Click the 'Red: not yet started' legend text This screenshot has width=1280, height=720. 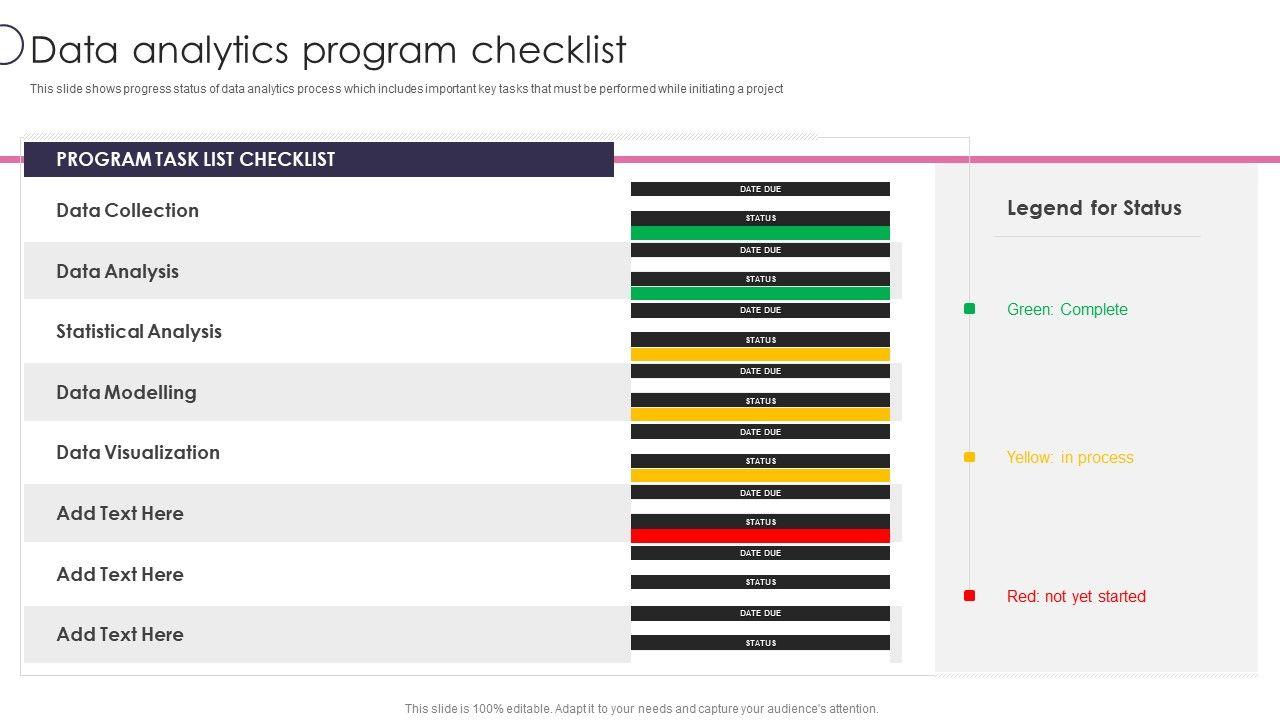(x=1076, y=597)
